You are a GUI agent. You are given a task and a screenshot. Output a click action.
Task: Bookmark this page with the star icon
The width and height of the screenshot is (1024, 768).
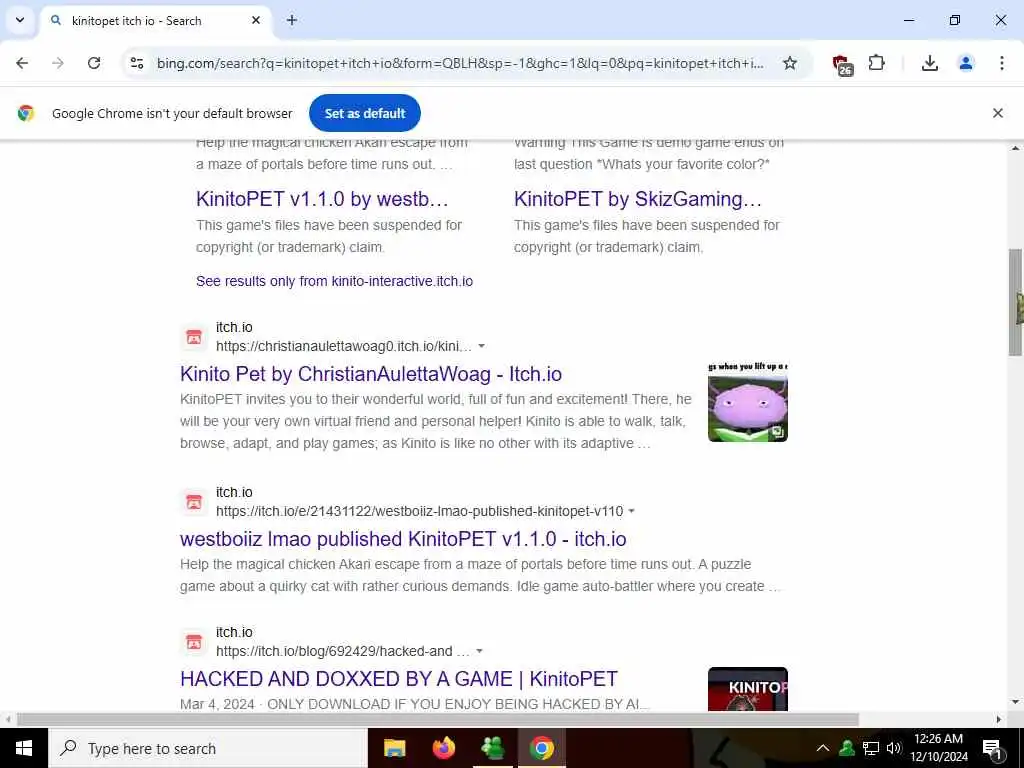[x=790, y=63]
